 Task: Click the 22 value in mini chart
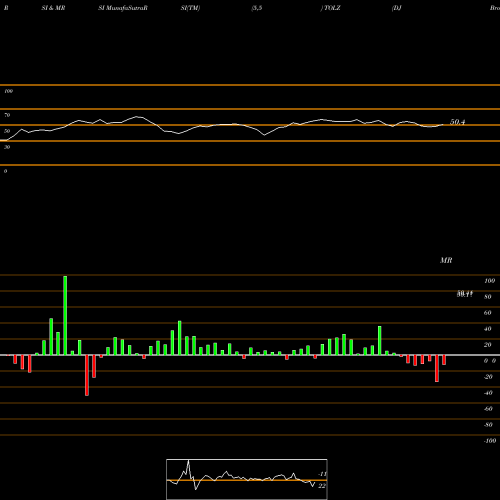pyautogui.click(x=322, y=486)
